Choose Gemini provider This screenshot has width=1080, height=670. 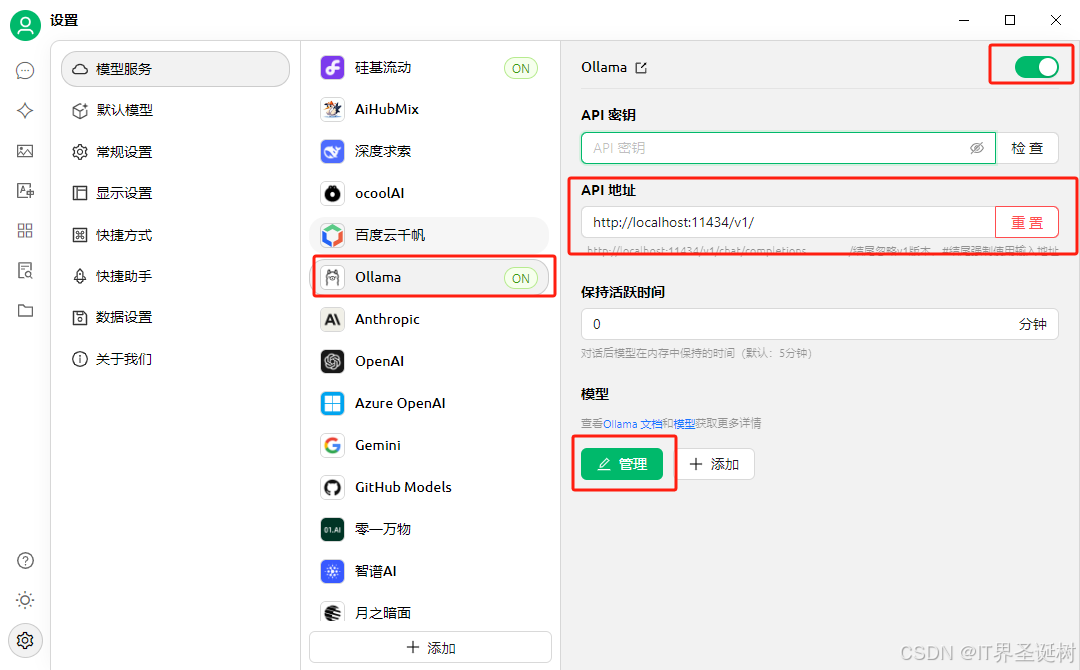[430, 446]
